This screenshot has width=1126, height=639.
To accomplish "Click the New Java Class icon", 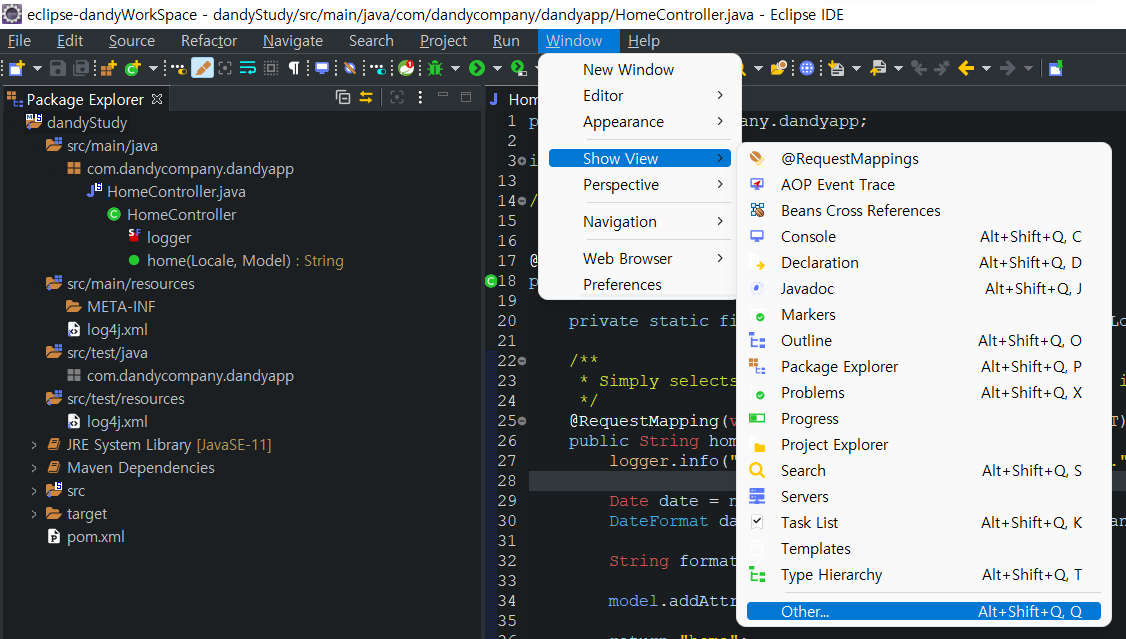I will 132,68.
